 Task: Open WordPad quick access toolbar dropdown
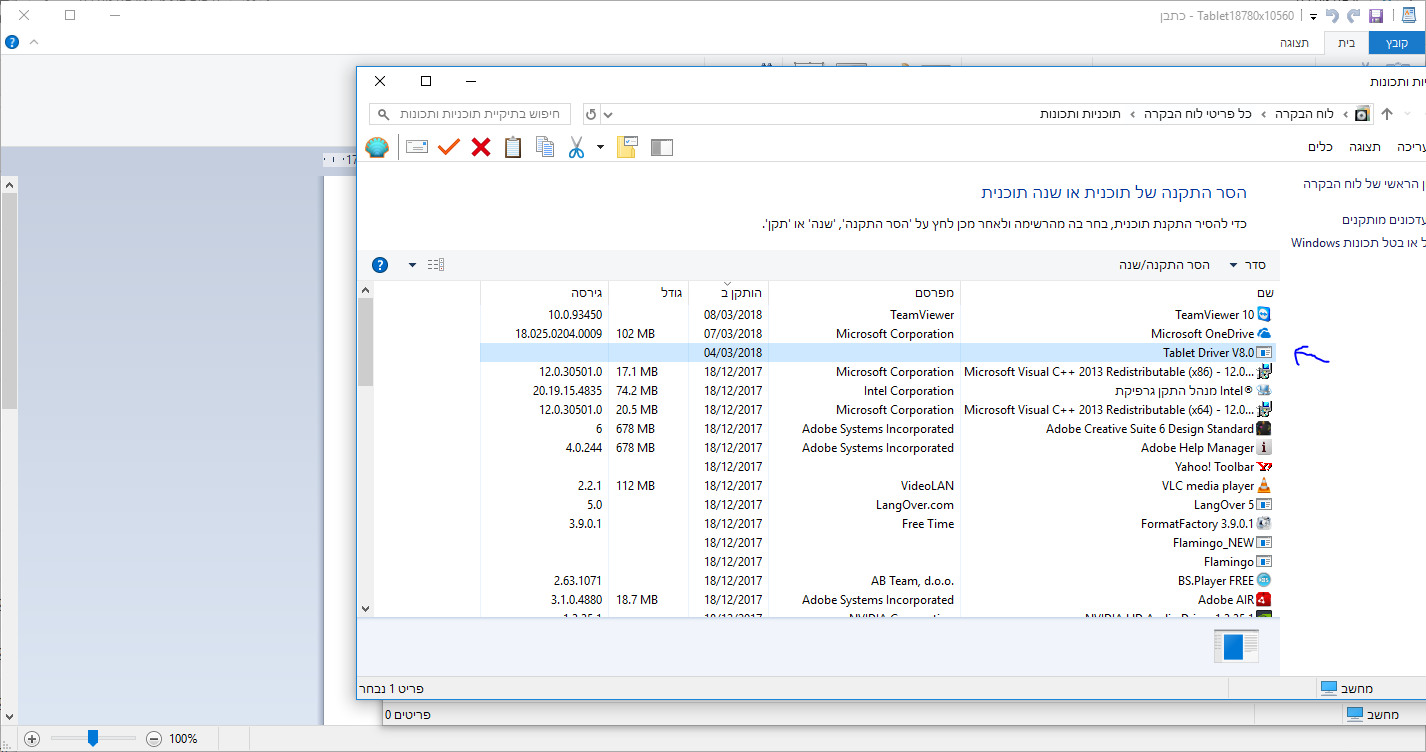(1313, 16)
